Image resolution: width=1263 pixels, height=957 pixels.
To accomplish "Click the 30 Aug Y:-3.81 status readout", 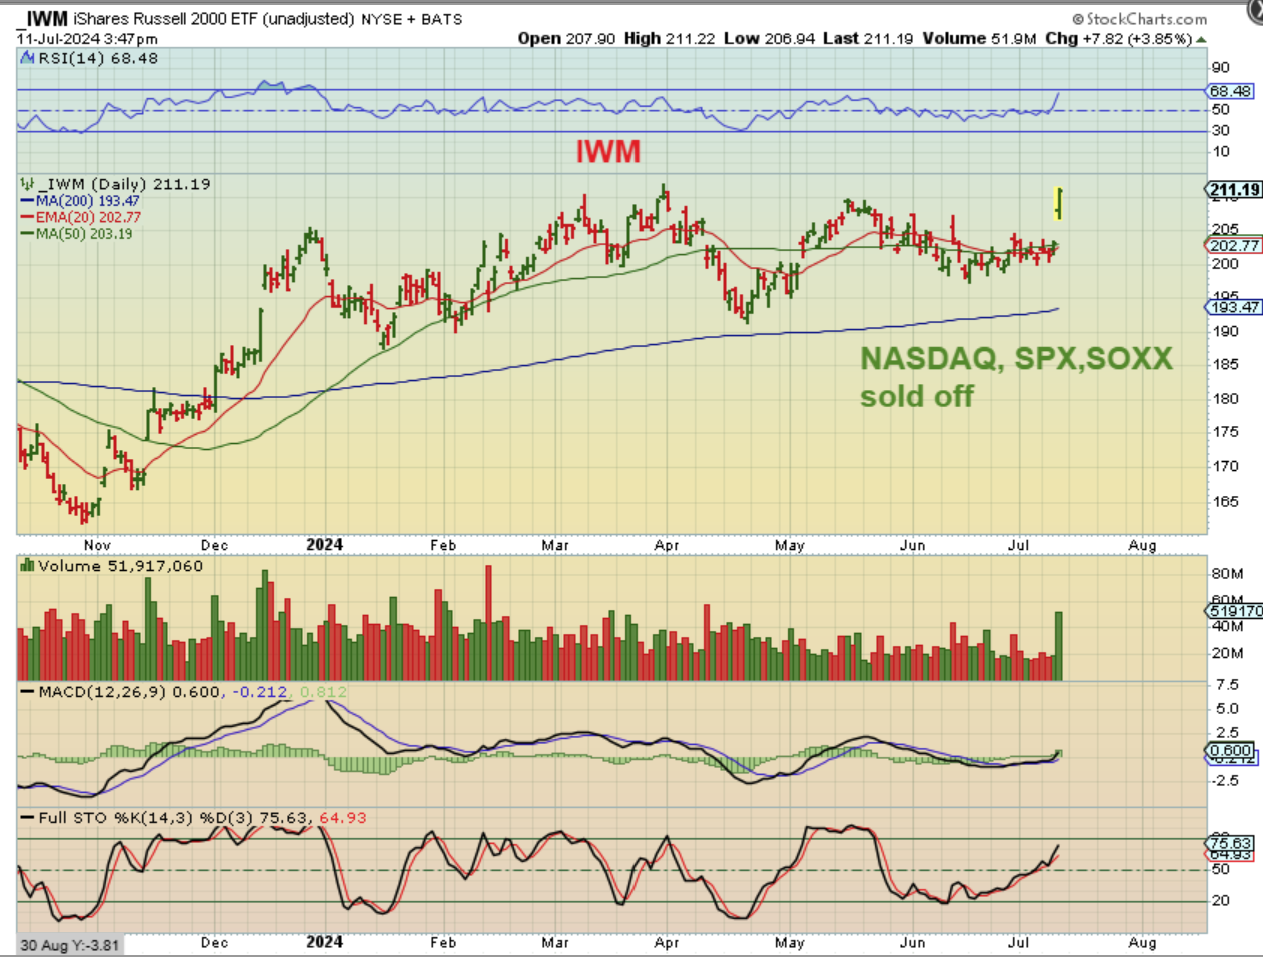I will pyautogui.click(x=70, y=945).
